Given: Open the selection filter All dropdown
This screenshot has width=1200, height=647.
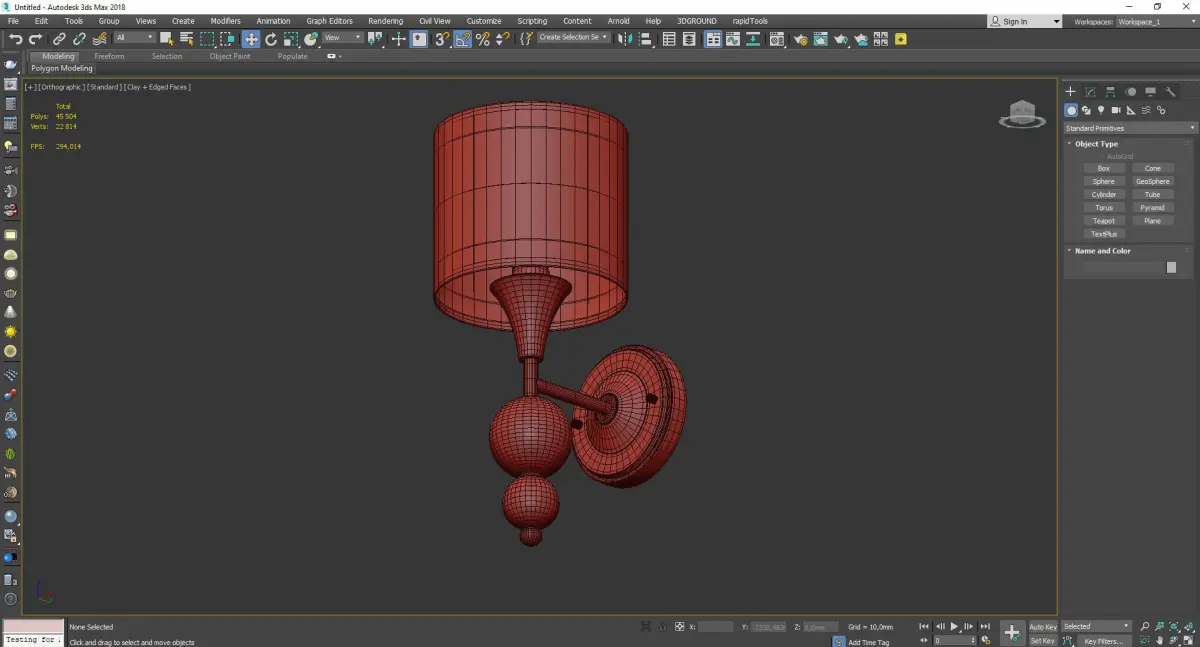Looking at the screenshot, I should click(134, 38).
